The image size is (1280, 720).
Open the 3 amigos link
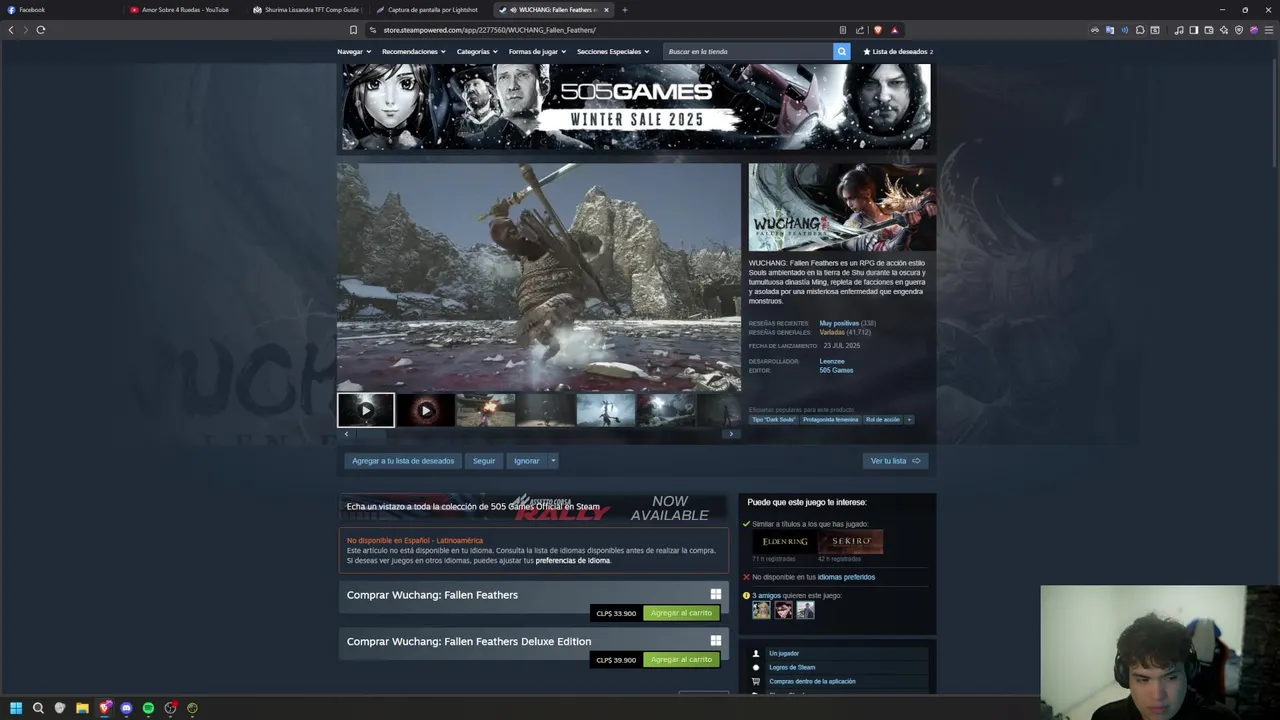[x=767, y=595]
